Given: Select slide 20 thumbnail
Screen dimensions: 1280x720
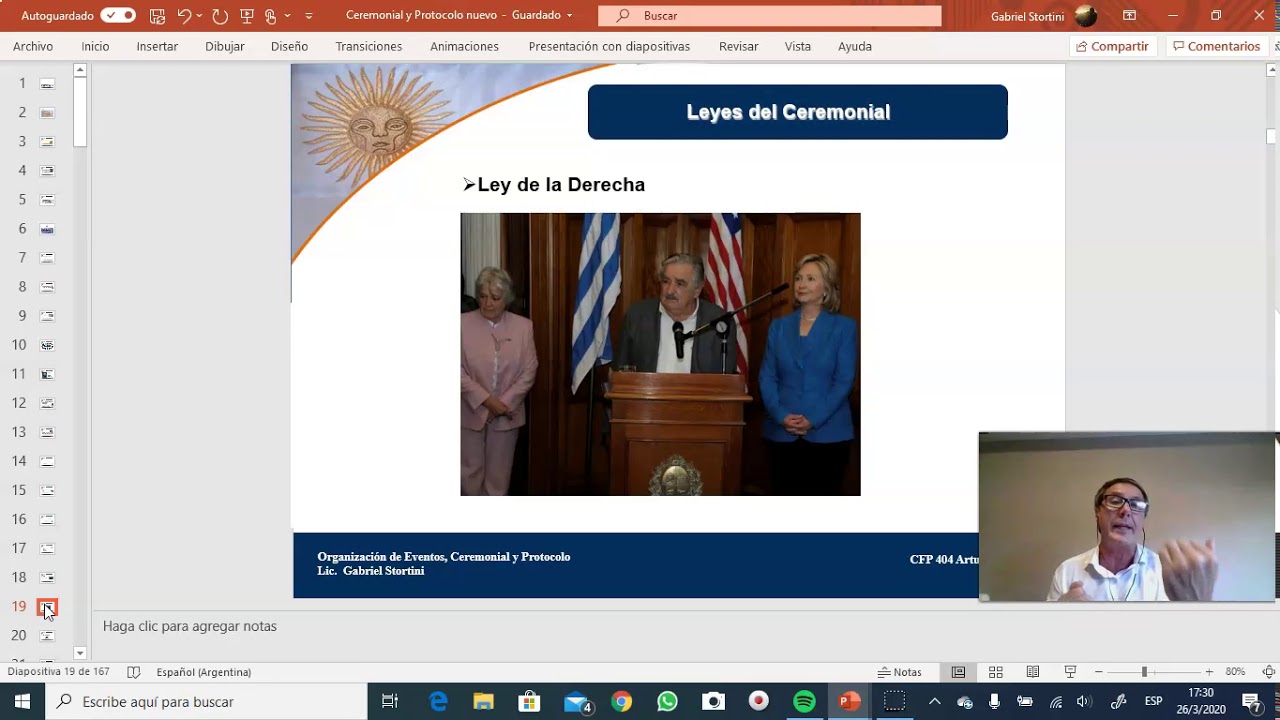Looking at the screenshot, I should click(x=46, y=635).
